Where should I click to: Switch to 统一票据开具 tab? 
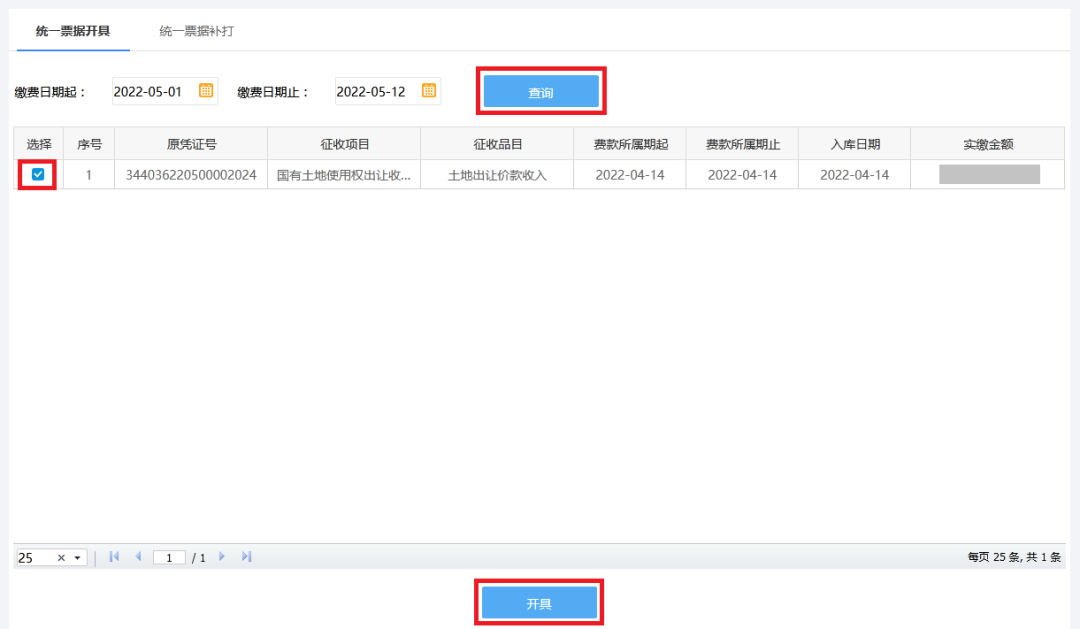pyautogui.click(x=73, y=31)
